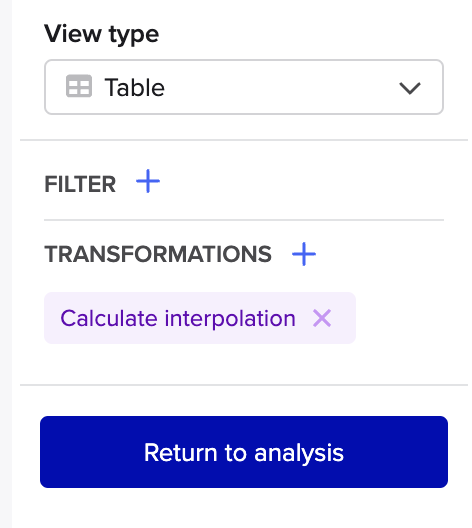
Task: Click the gray table icon in the selector
Action: coord(79,86)
